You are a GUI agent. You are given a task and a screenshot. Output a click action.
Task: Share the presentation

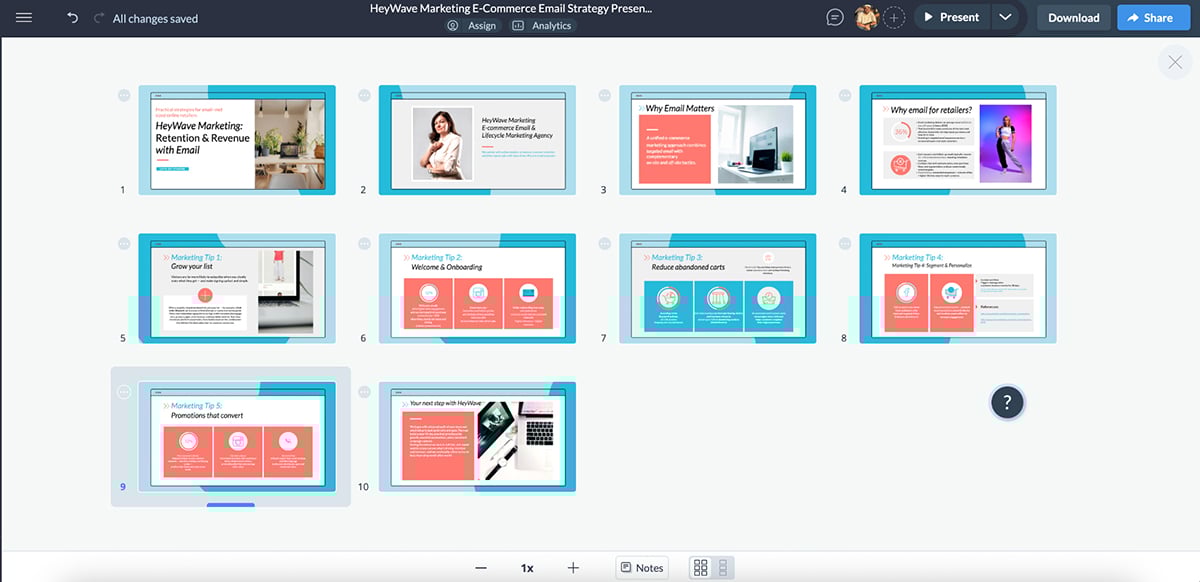(1153, 17)
